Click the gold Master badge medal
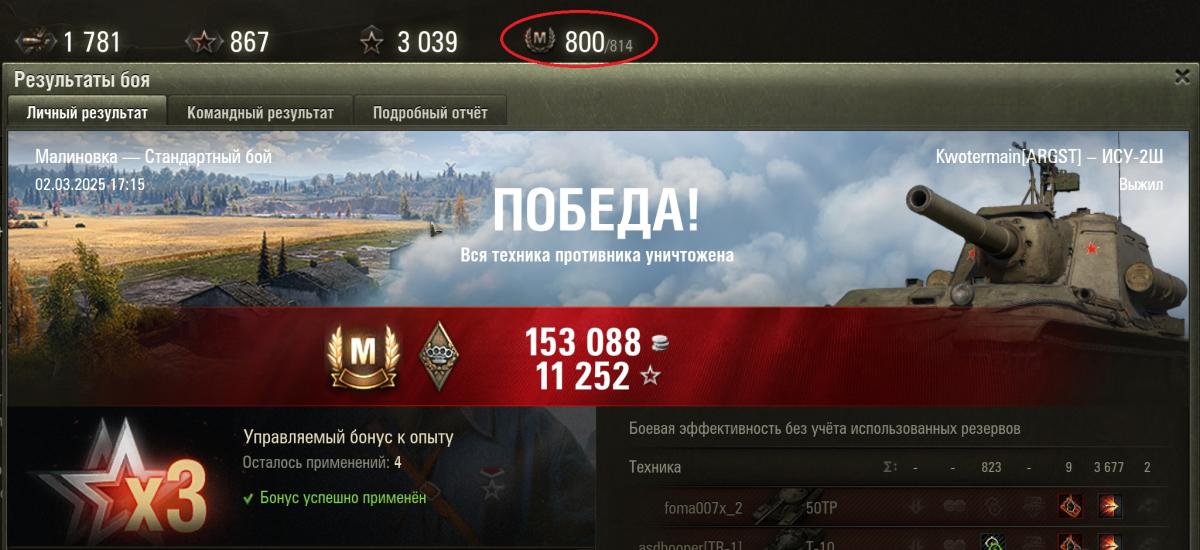 point(362,356)
